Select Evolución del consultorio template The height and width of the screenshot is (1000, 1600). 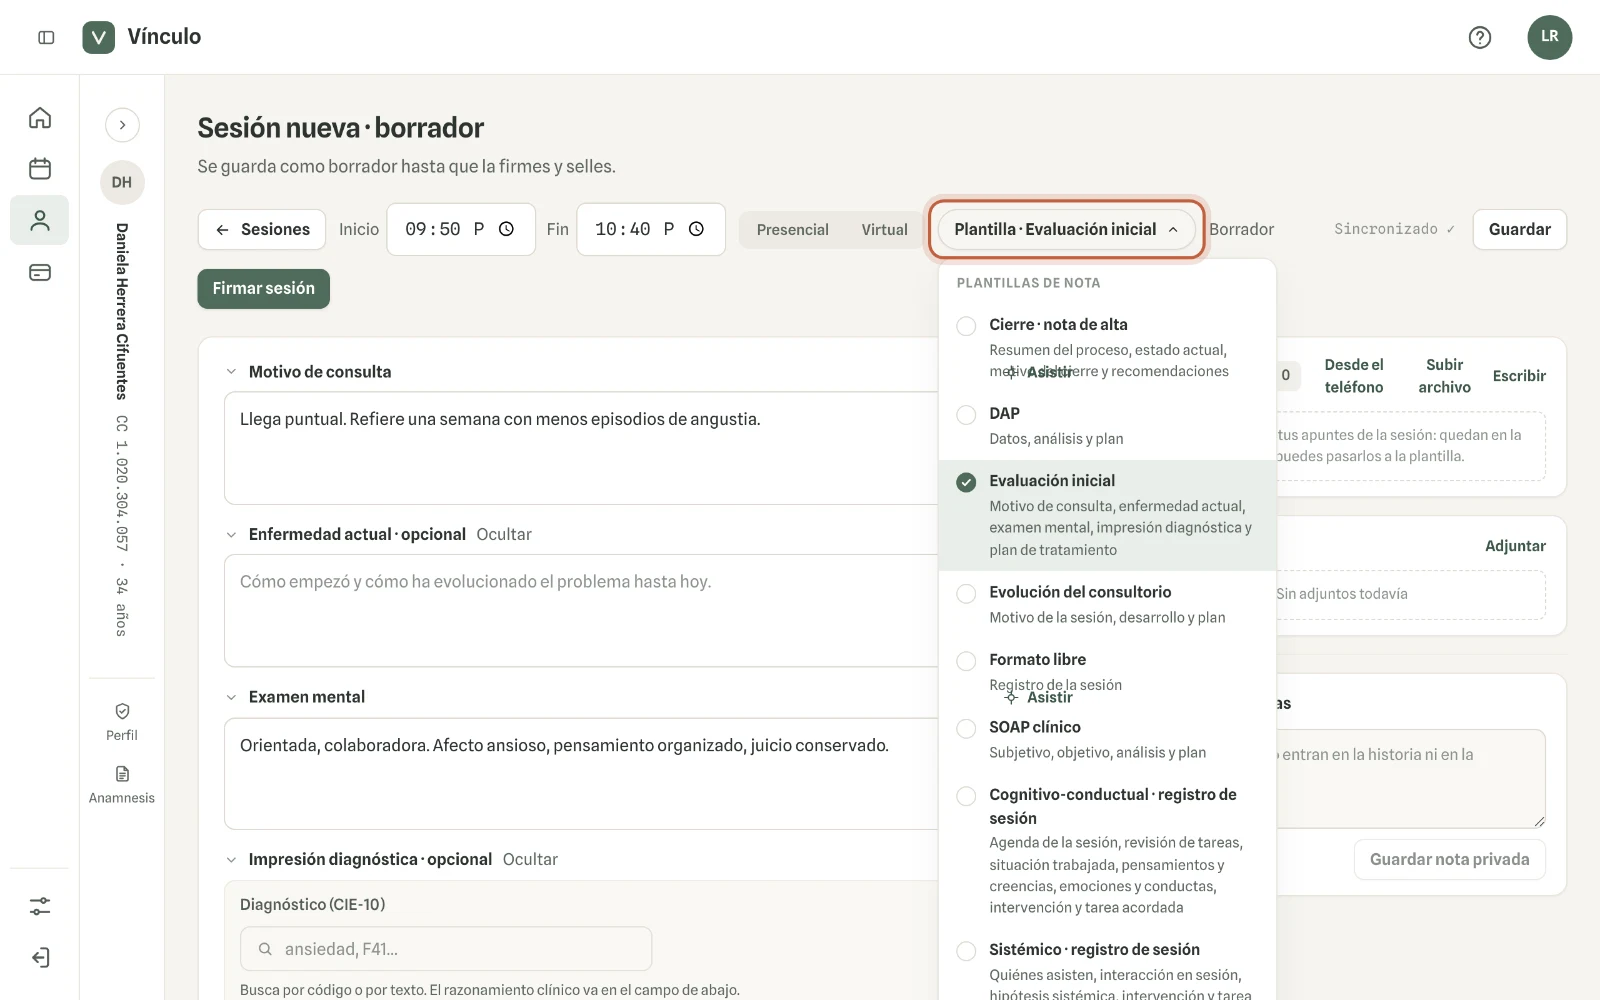tap(1107, 604)
